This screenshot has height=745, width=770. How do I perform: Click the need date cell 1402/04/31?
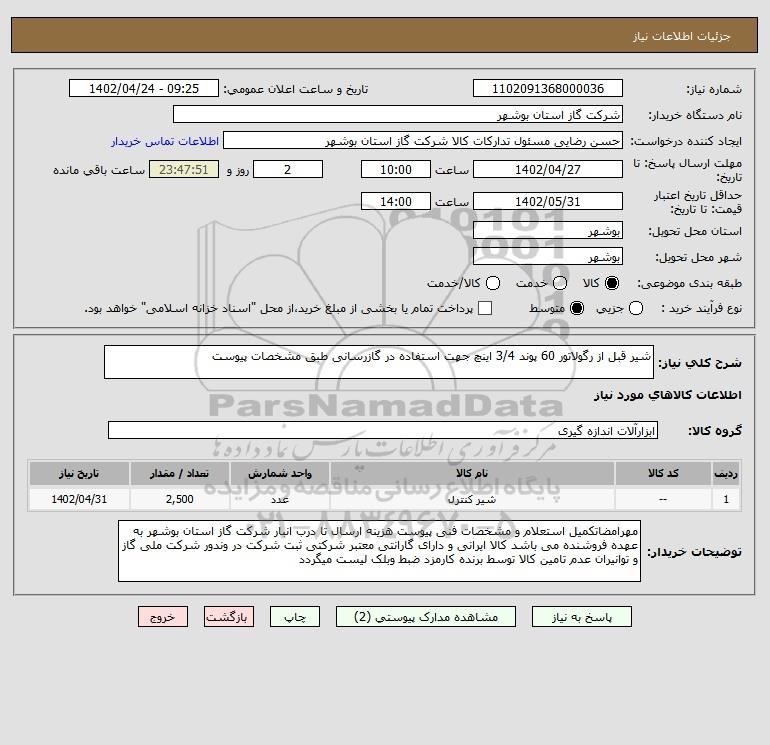click(79, 499)
